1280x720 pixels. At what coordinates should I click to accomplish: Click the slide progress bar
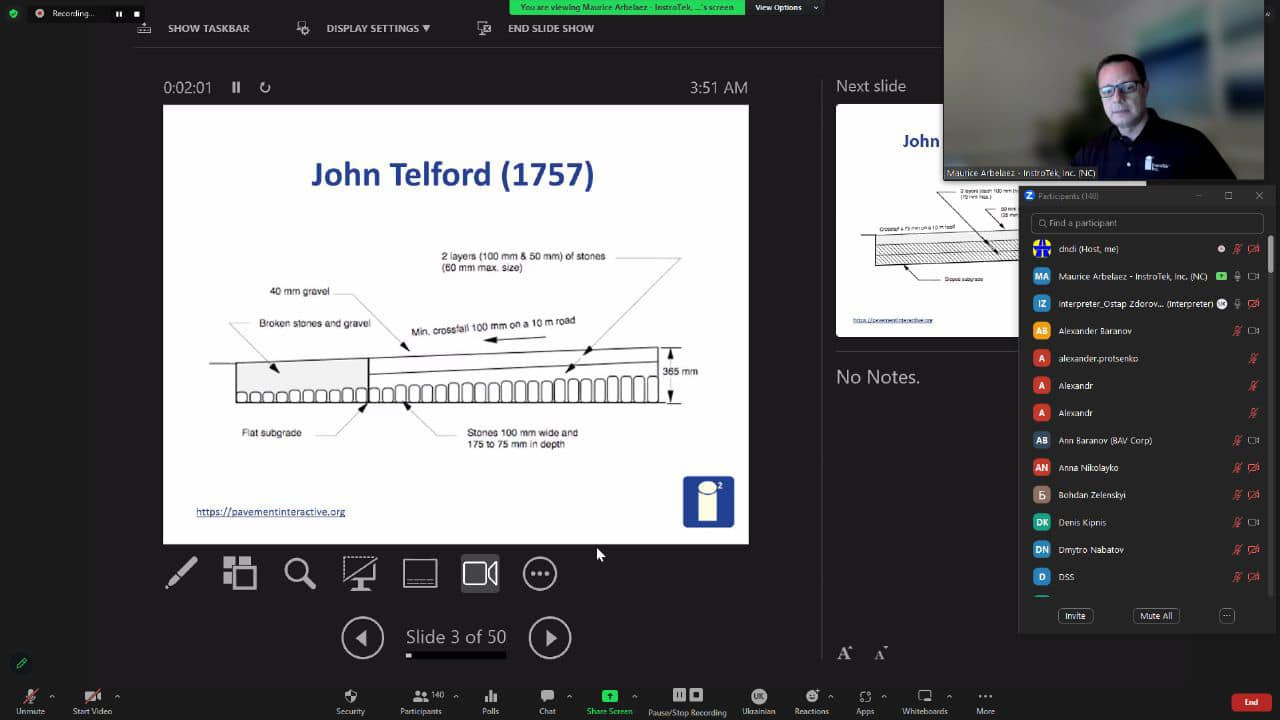pos(456,656)
